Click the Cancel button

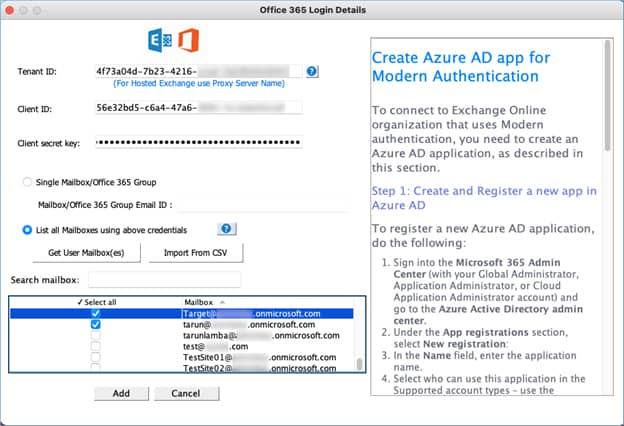pyautogui.click(x=186, y=393)
